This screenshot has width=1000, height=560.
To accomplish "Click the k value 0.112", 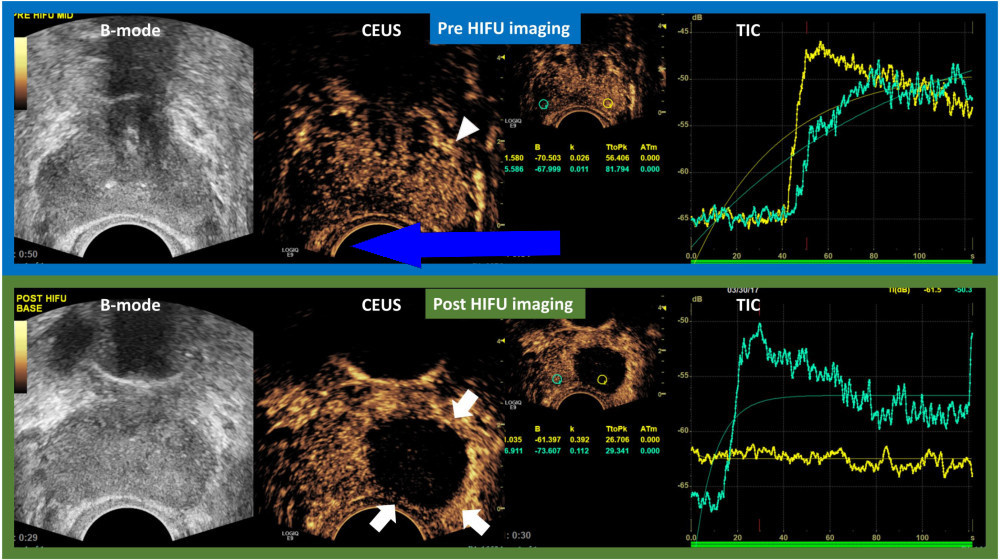I will coord(580,451).
